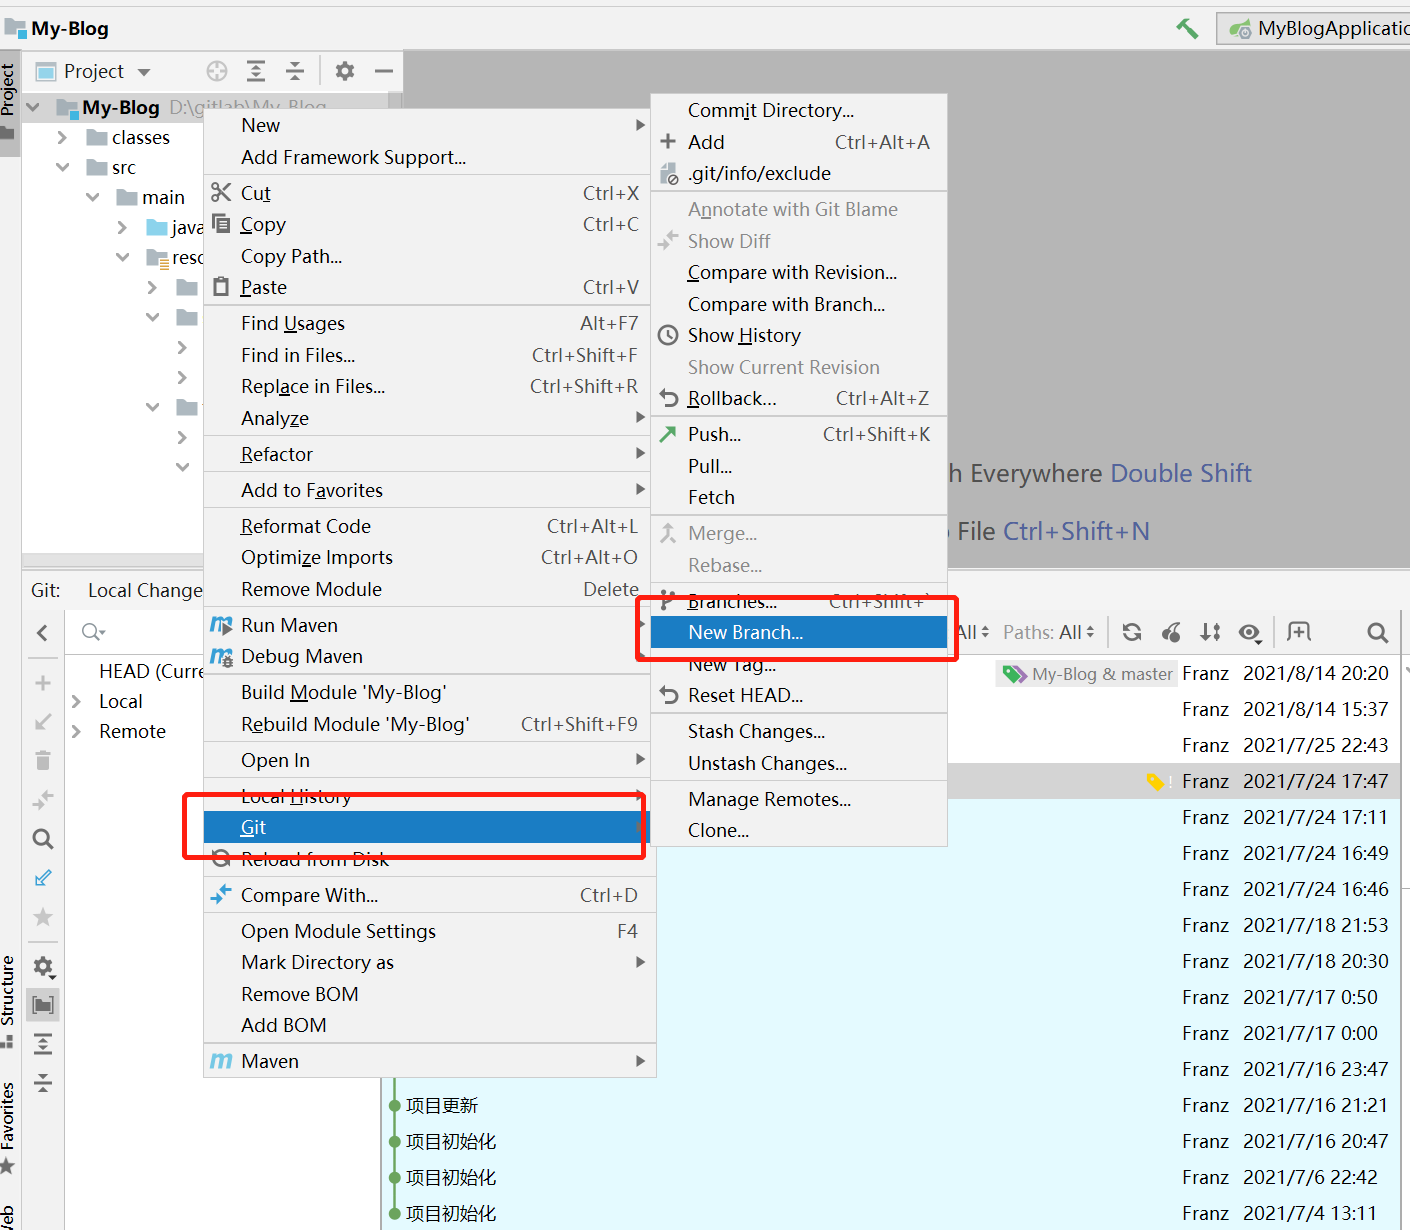
Task: Click the eye view options icon
Action: point(1249,632)
